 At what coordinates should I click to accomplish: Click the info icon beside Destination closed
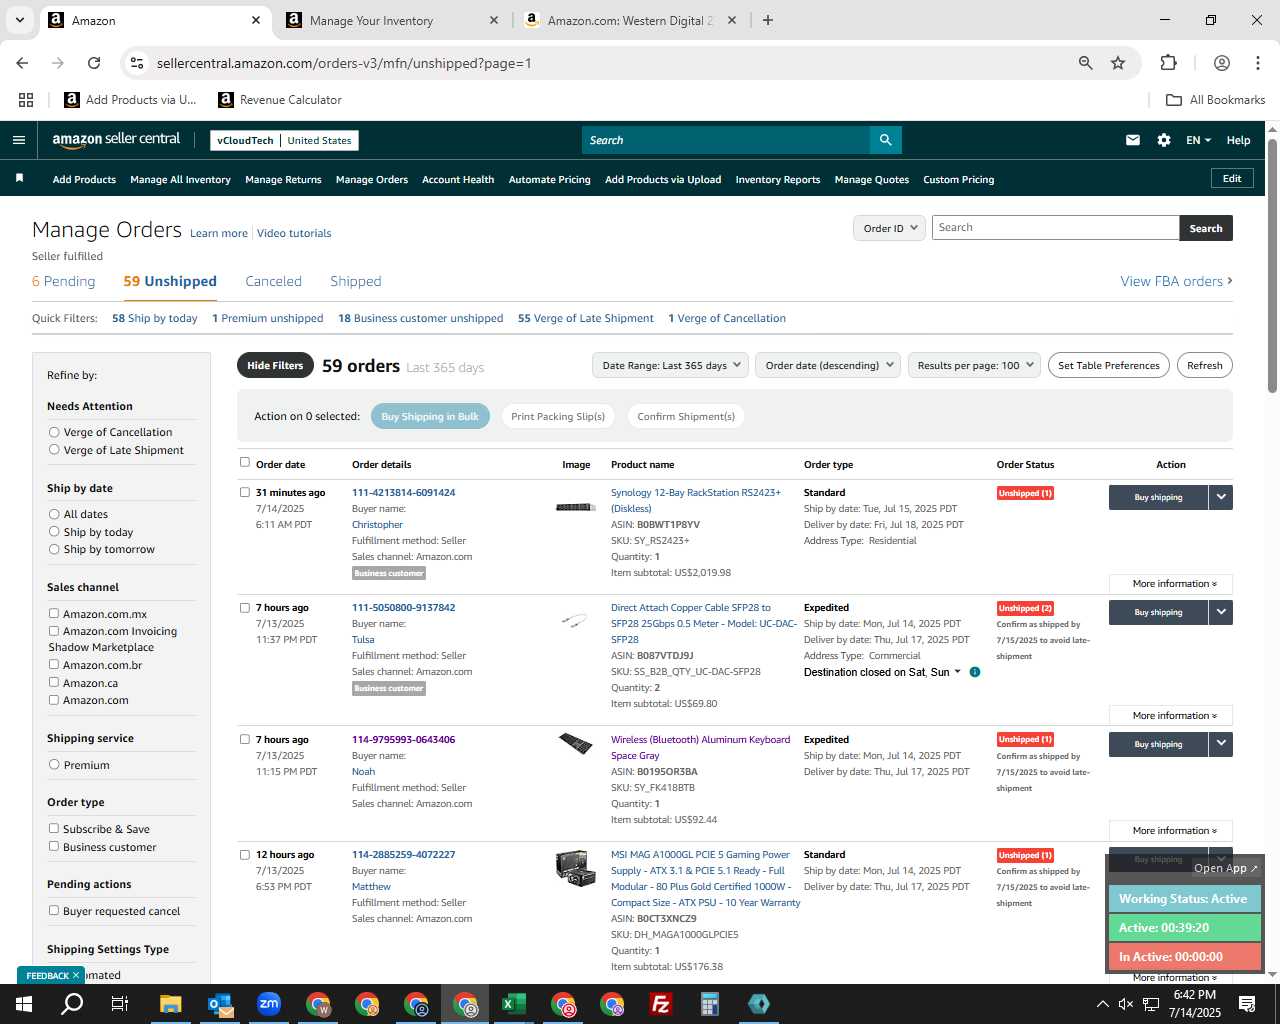point(974,672)
